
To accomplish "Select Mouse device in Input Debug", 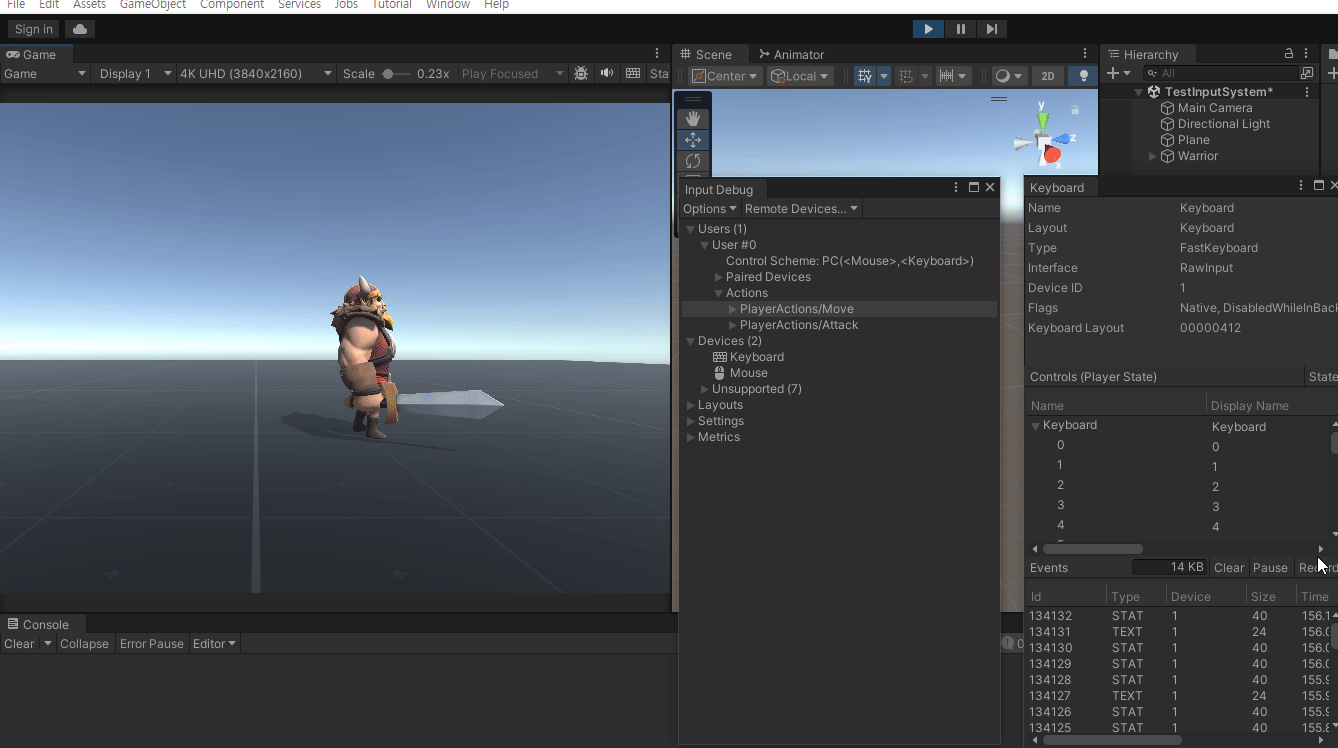I will pos(748,373).
